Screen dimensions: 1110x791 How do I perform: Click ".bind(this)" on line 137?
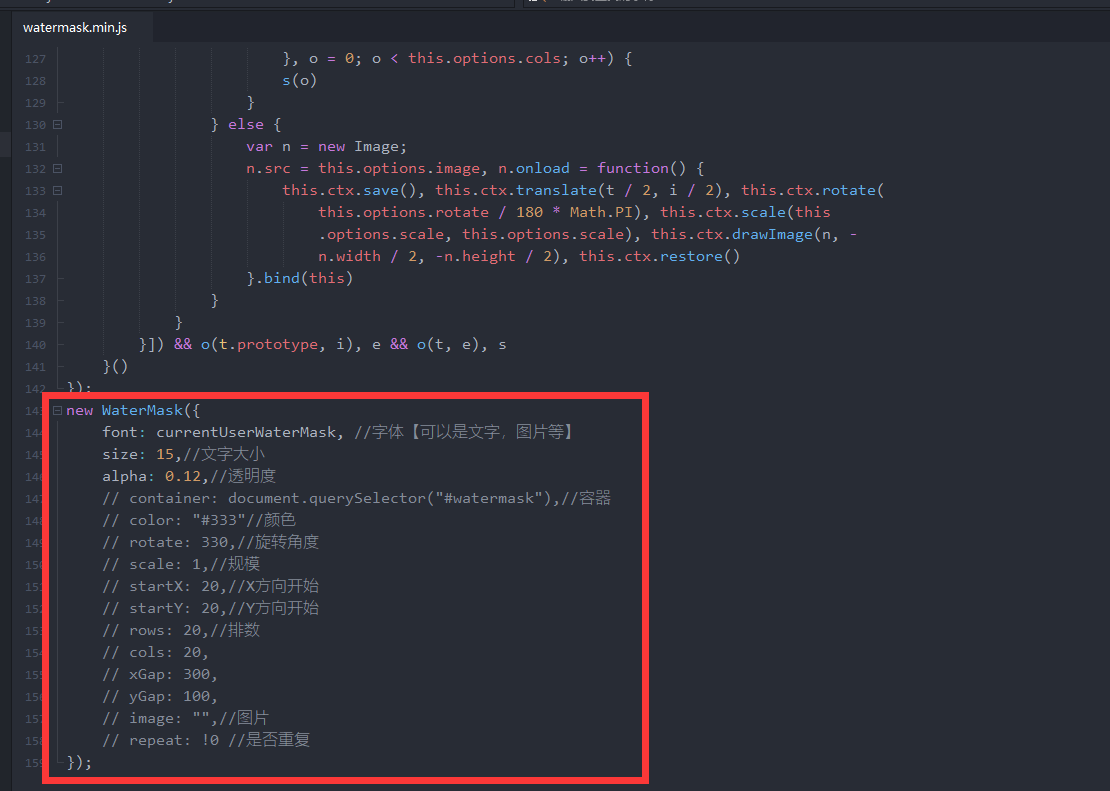(304, 278)
